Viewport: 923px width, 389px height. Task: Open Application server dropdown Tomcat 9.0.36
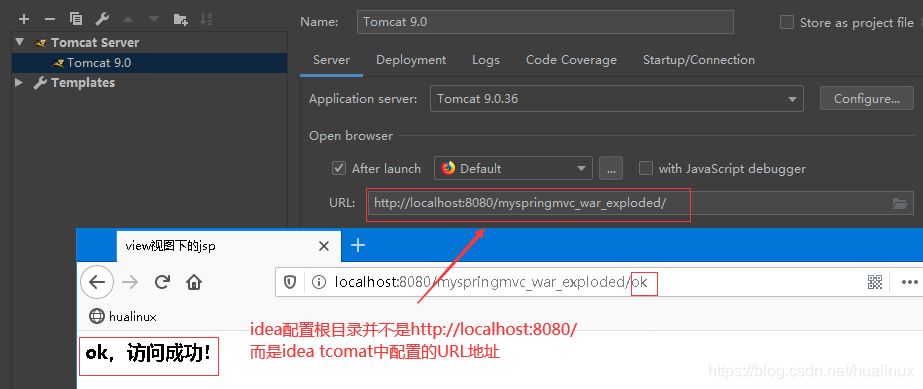coord(617,99)
